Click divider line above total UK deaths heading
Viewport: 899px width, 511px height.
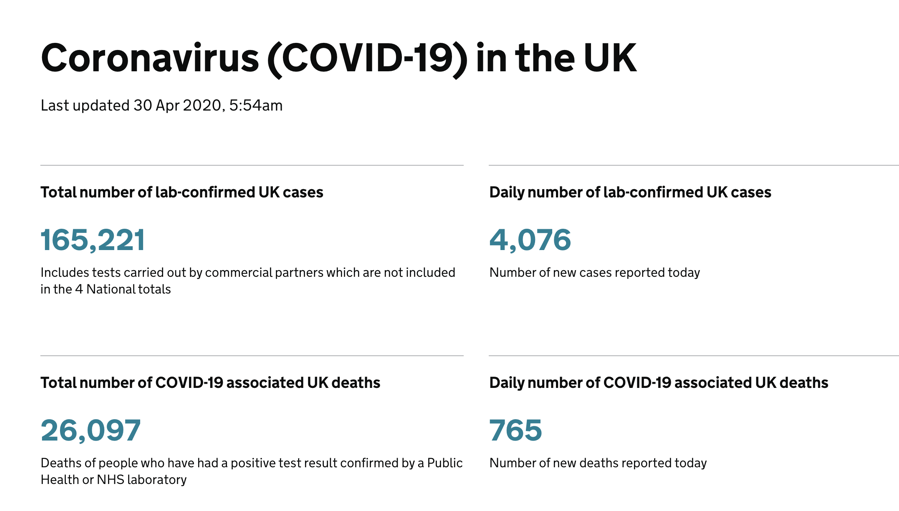pyautogui.click(x=252, y=355)
